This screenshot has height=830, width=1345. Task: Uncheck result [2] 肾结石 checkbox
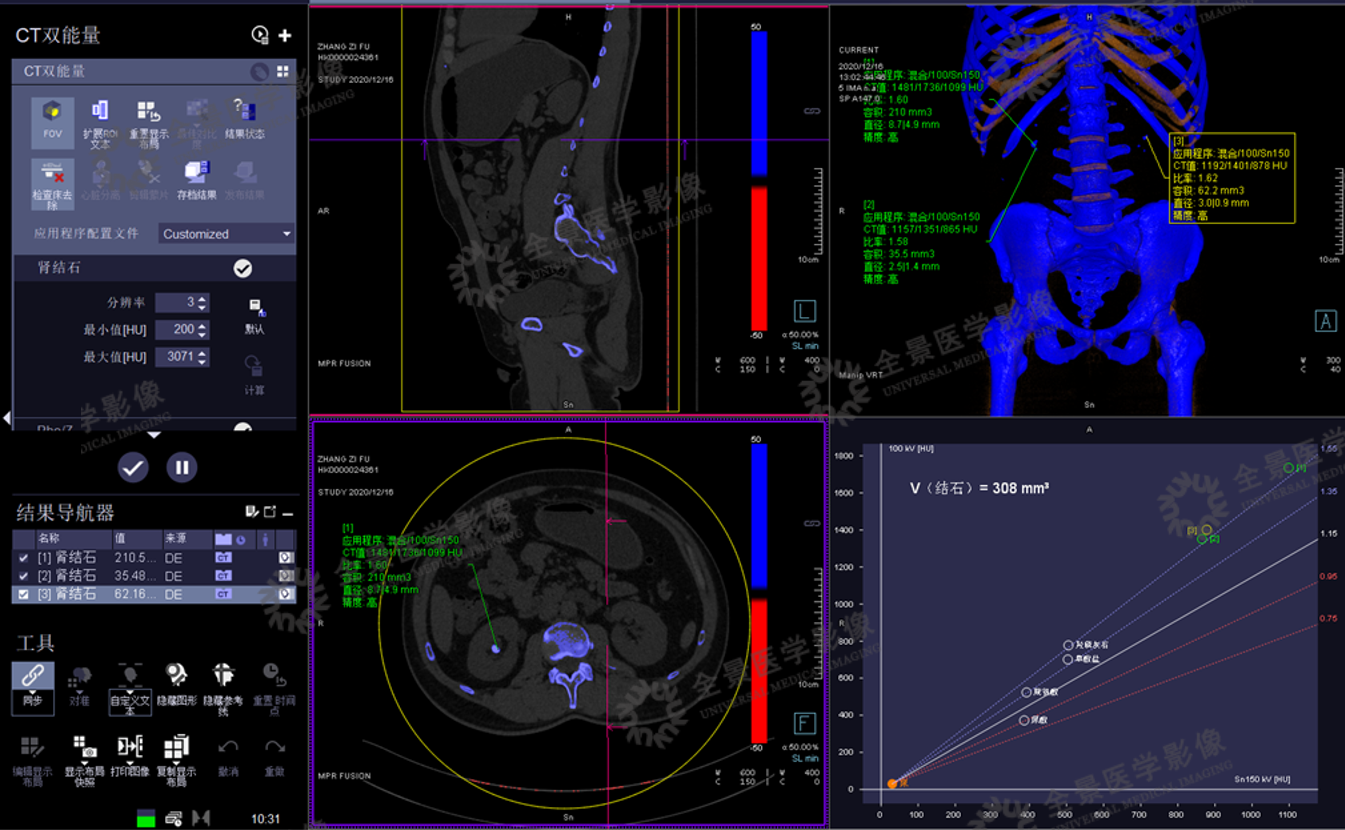(24, 576)
